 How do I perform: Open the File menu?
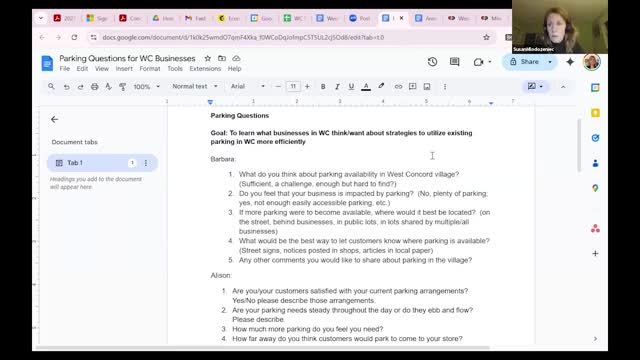[64, 69]
